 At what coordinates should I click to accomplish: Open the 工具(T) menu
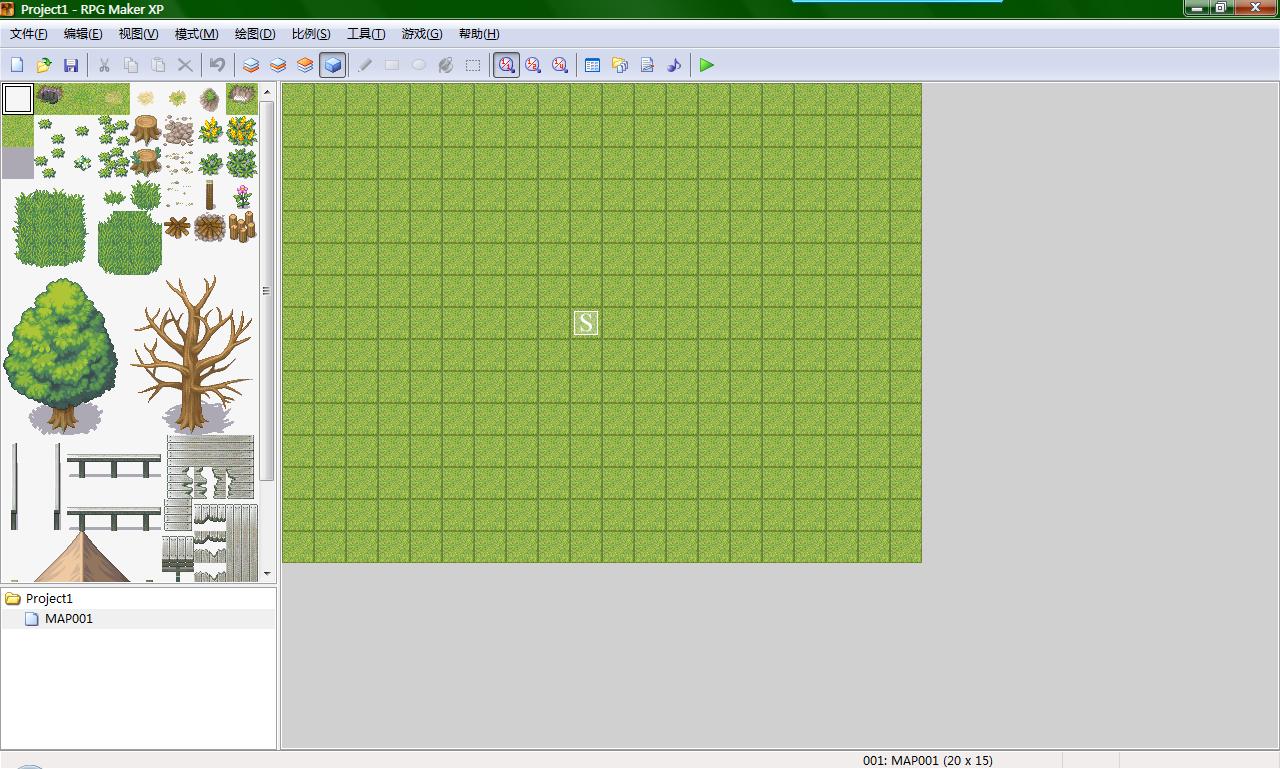[x=365, y=34]
